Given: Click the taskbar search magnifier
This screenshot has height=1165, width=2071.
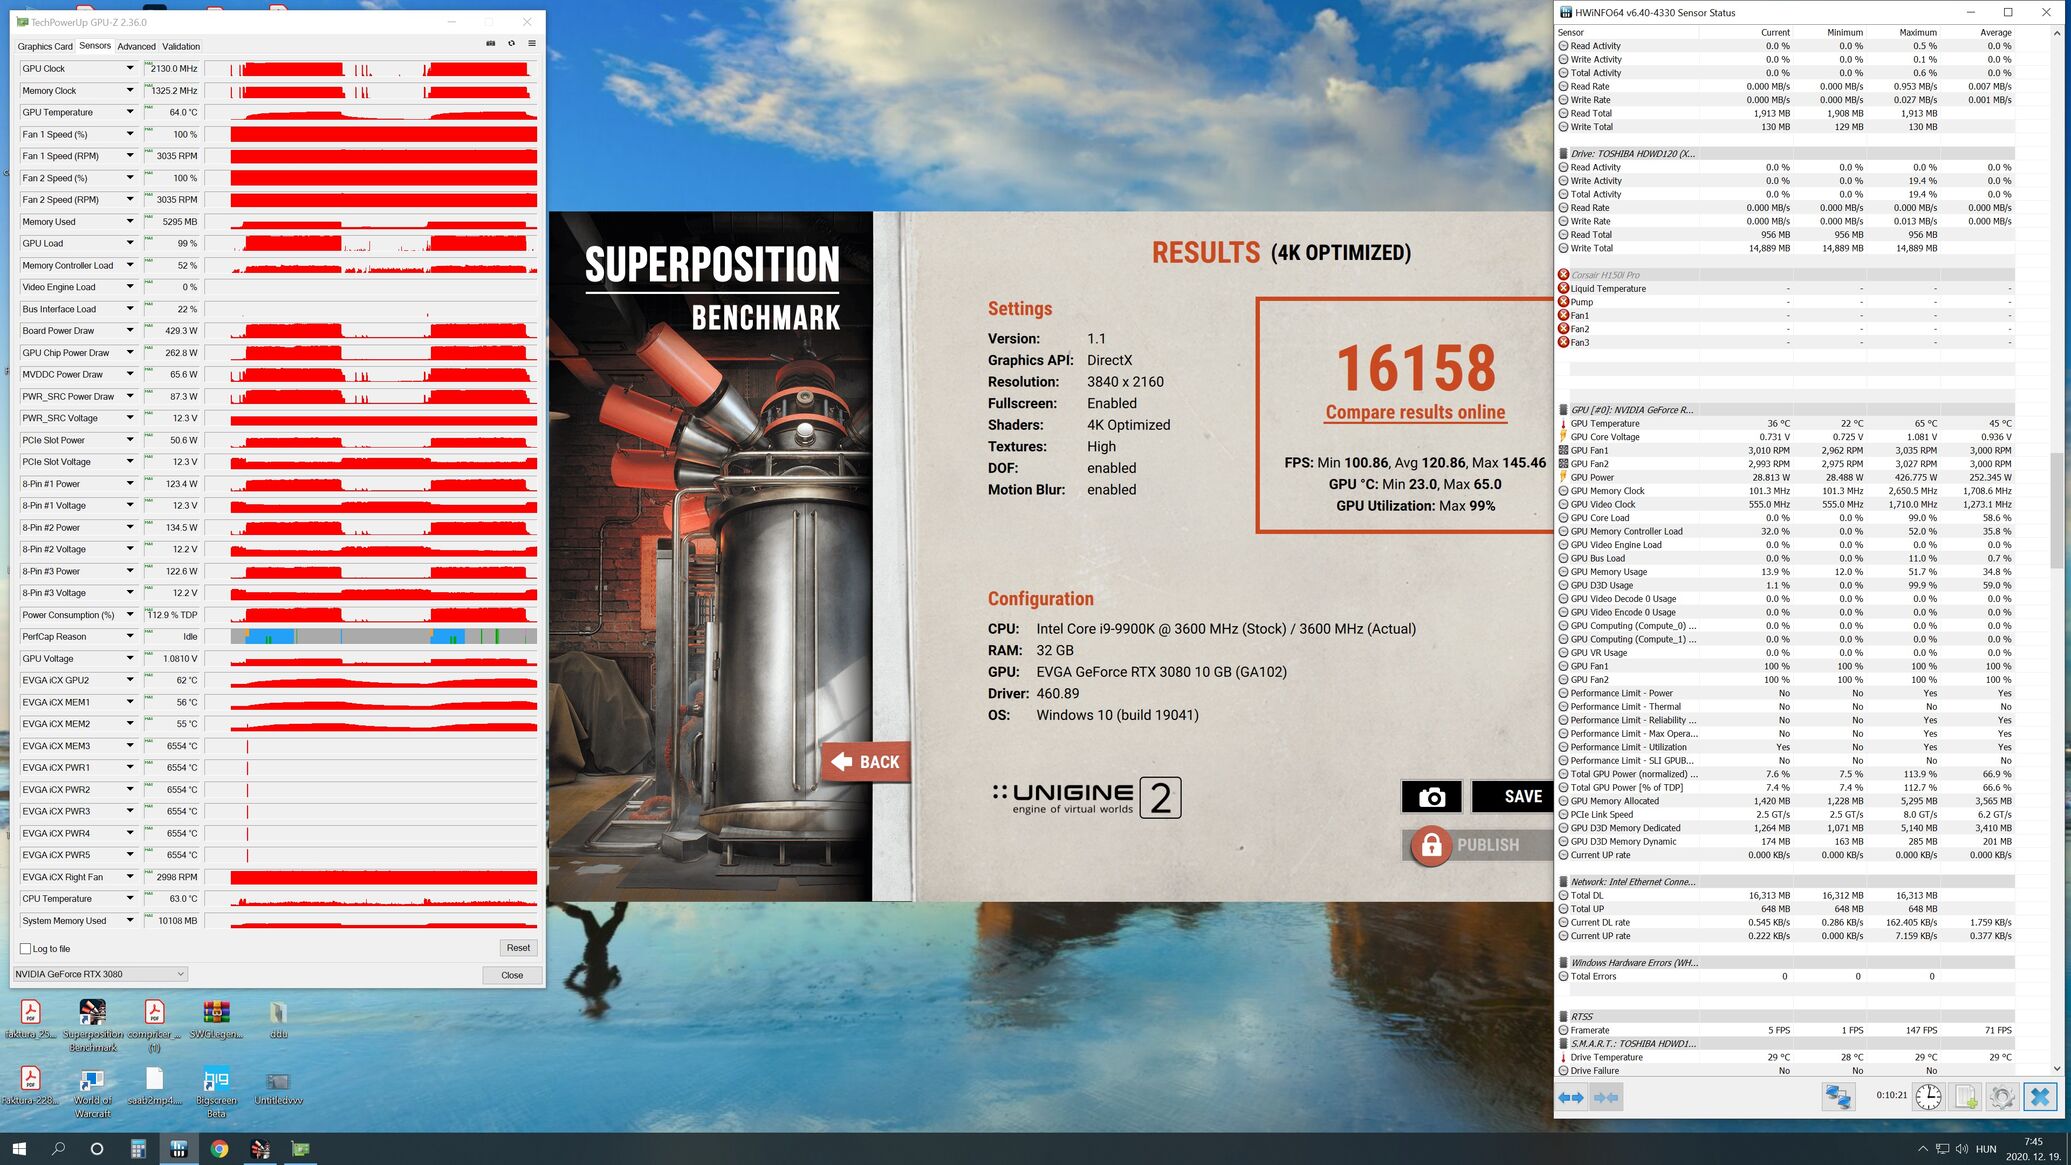Looking at the screenshot, I should pos(58,1149).
